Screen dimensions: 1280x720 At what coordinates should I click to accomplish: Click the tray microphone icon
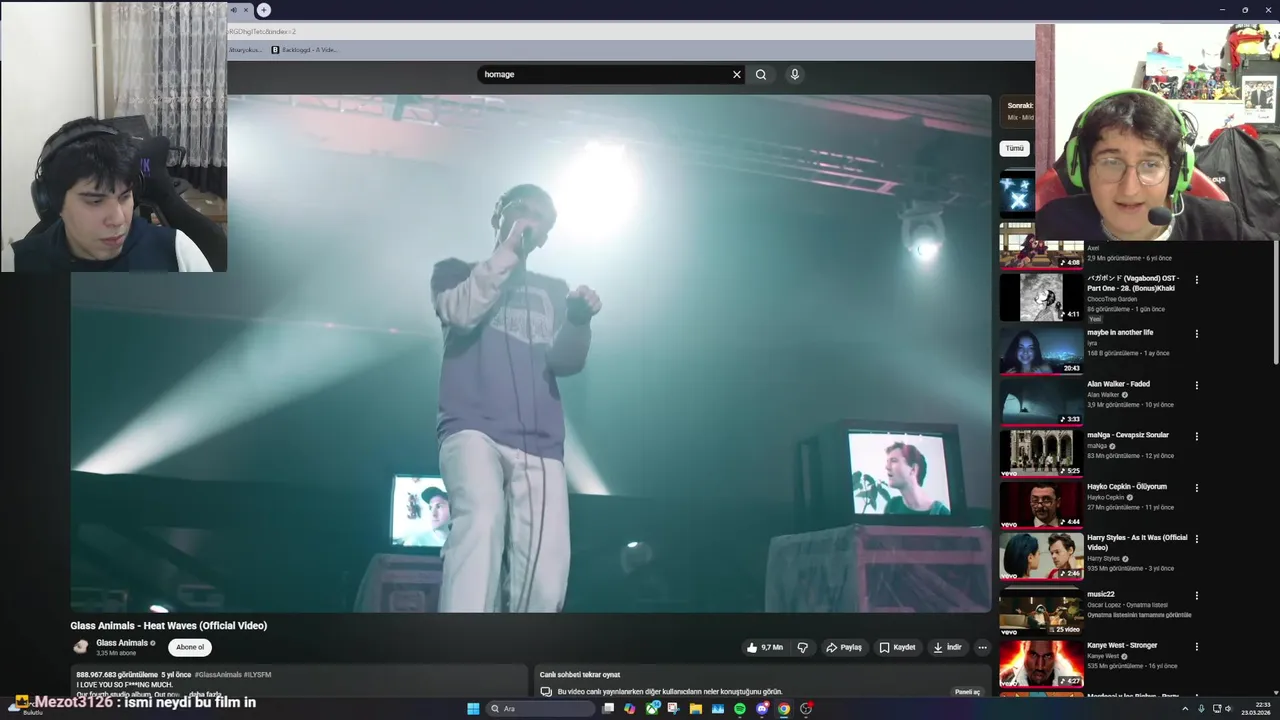click(x=1201, y=709)
